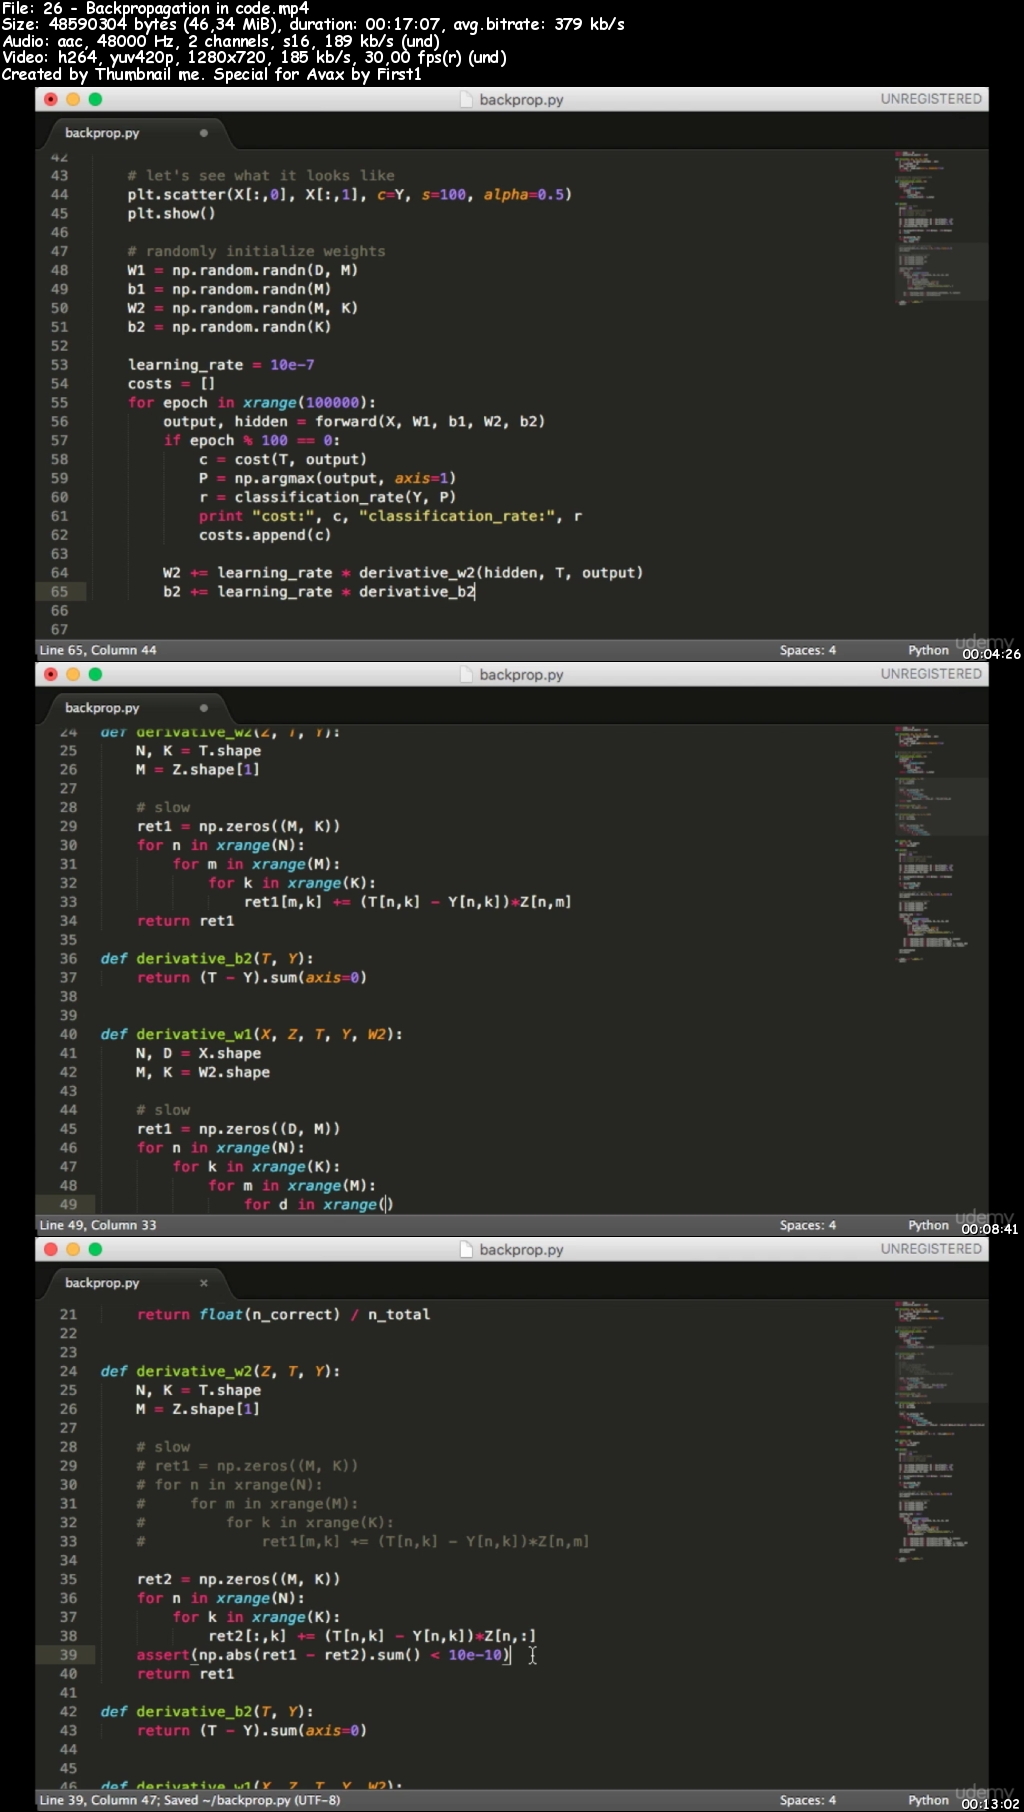This screenshot has width=1024, height=1812.
Task: Click the yellow minimize button of the window timestamped 00:08:41
Action: click(x=73, y=674)
